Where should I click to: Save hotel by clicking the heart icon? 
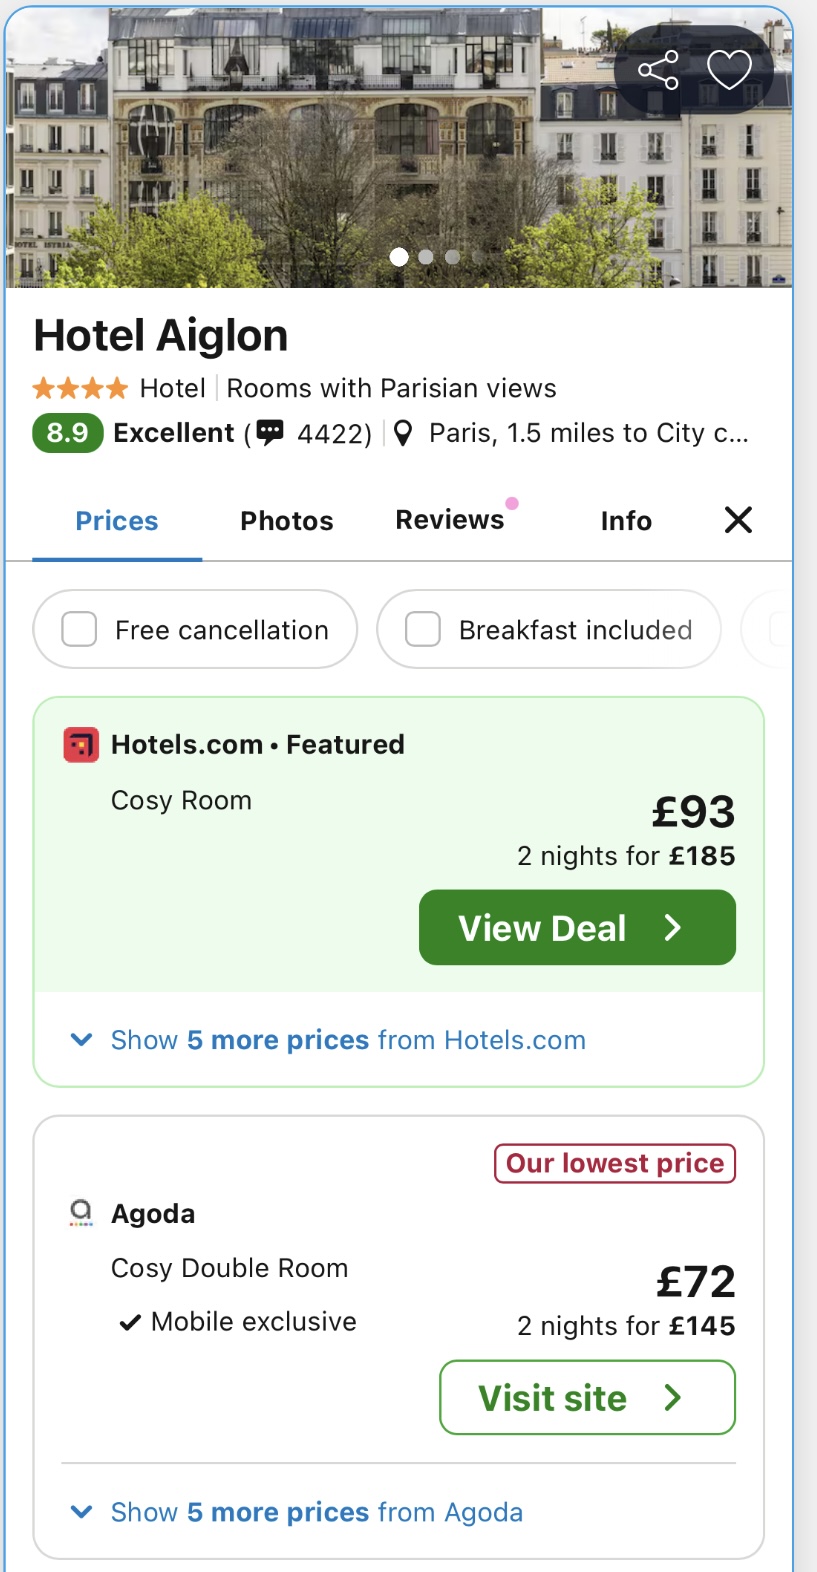click(729, 69)
